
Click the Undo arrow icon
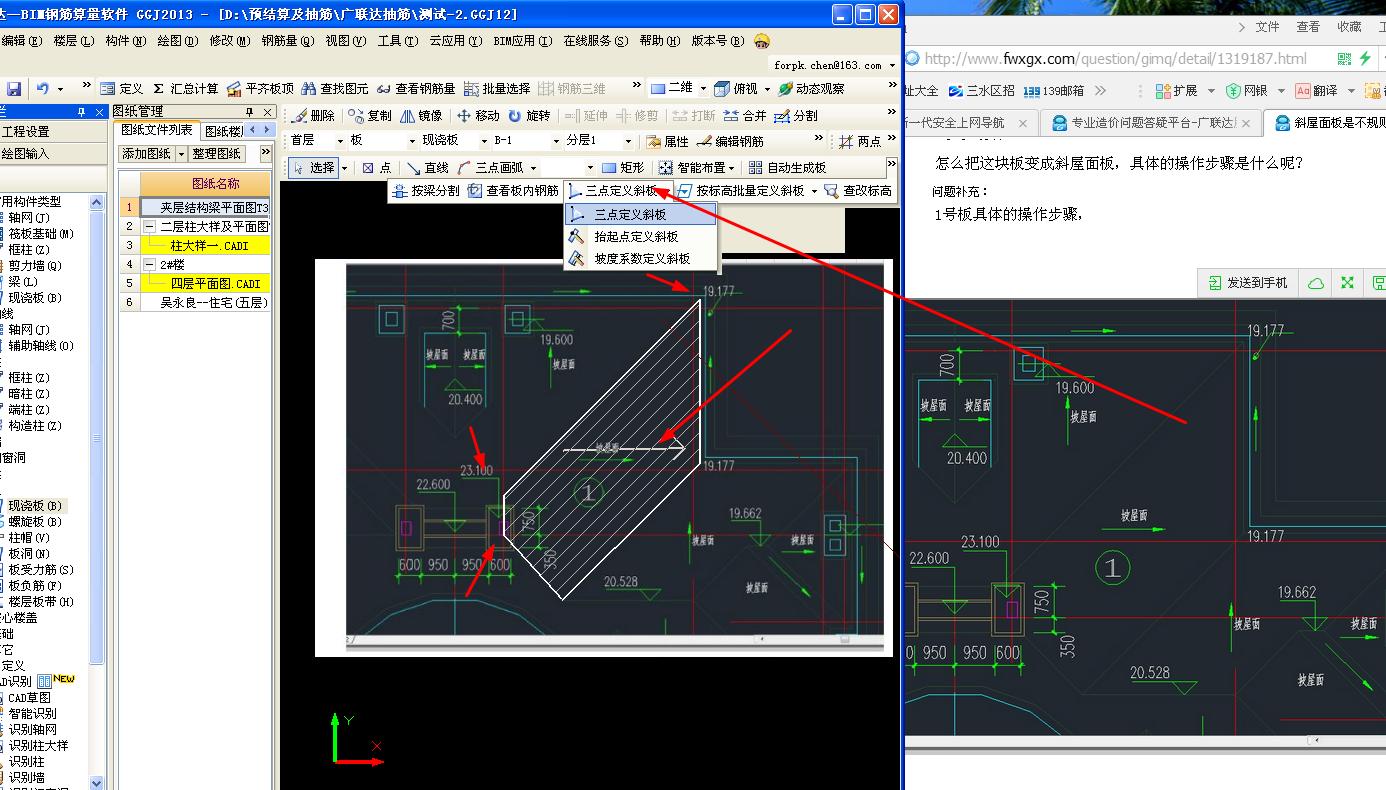[43, 89]
